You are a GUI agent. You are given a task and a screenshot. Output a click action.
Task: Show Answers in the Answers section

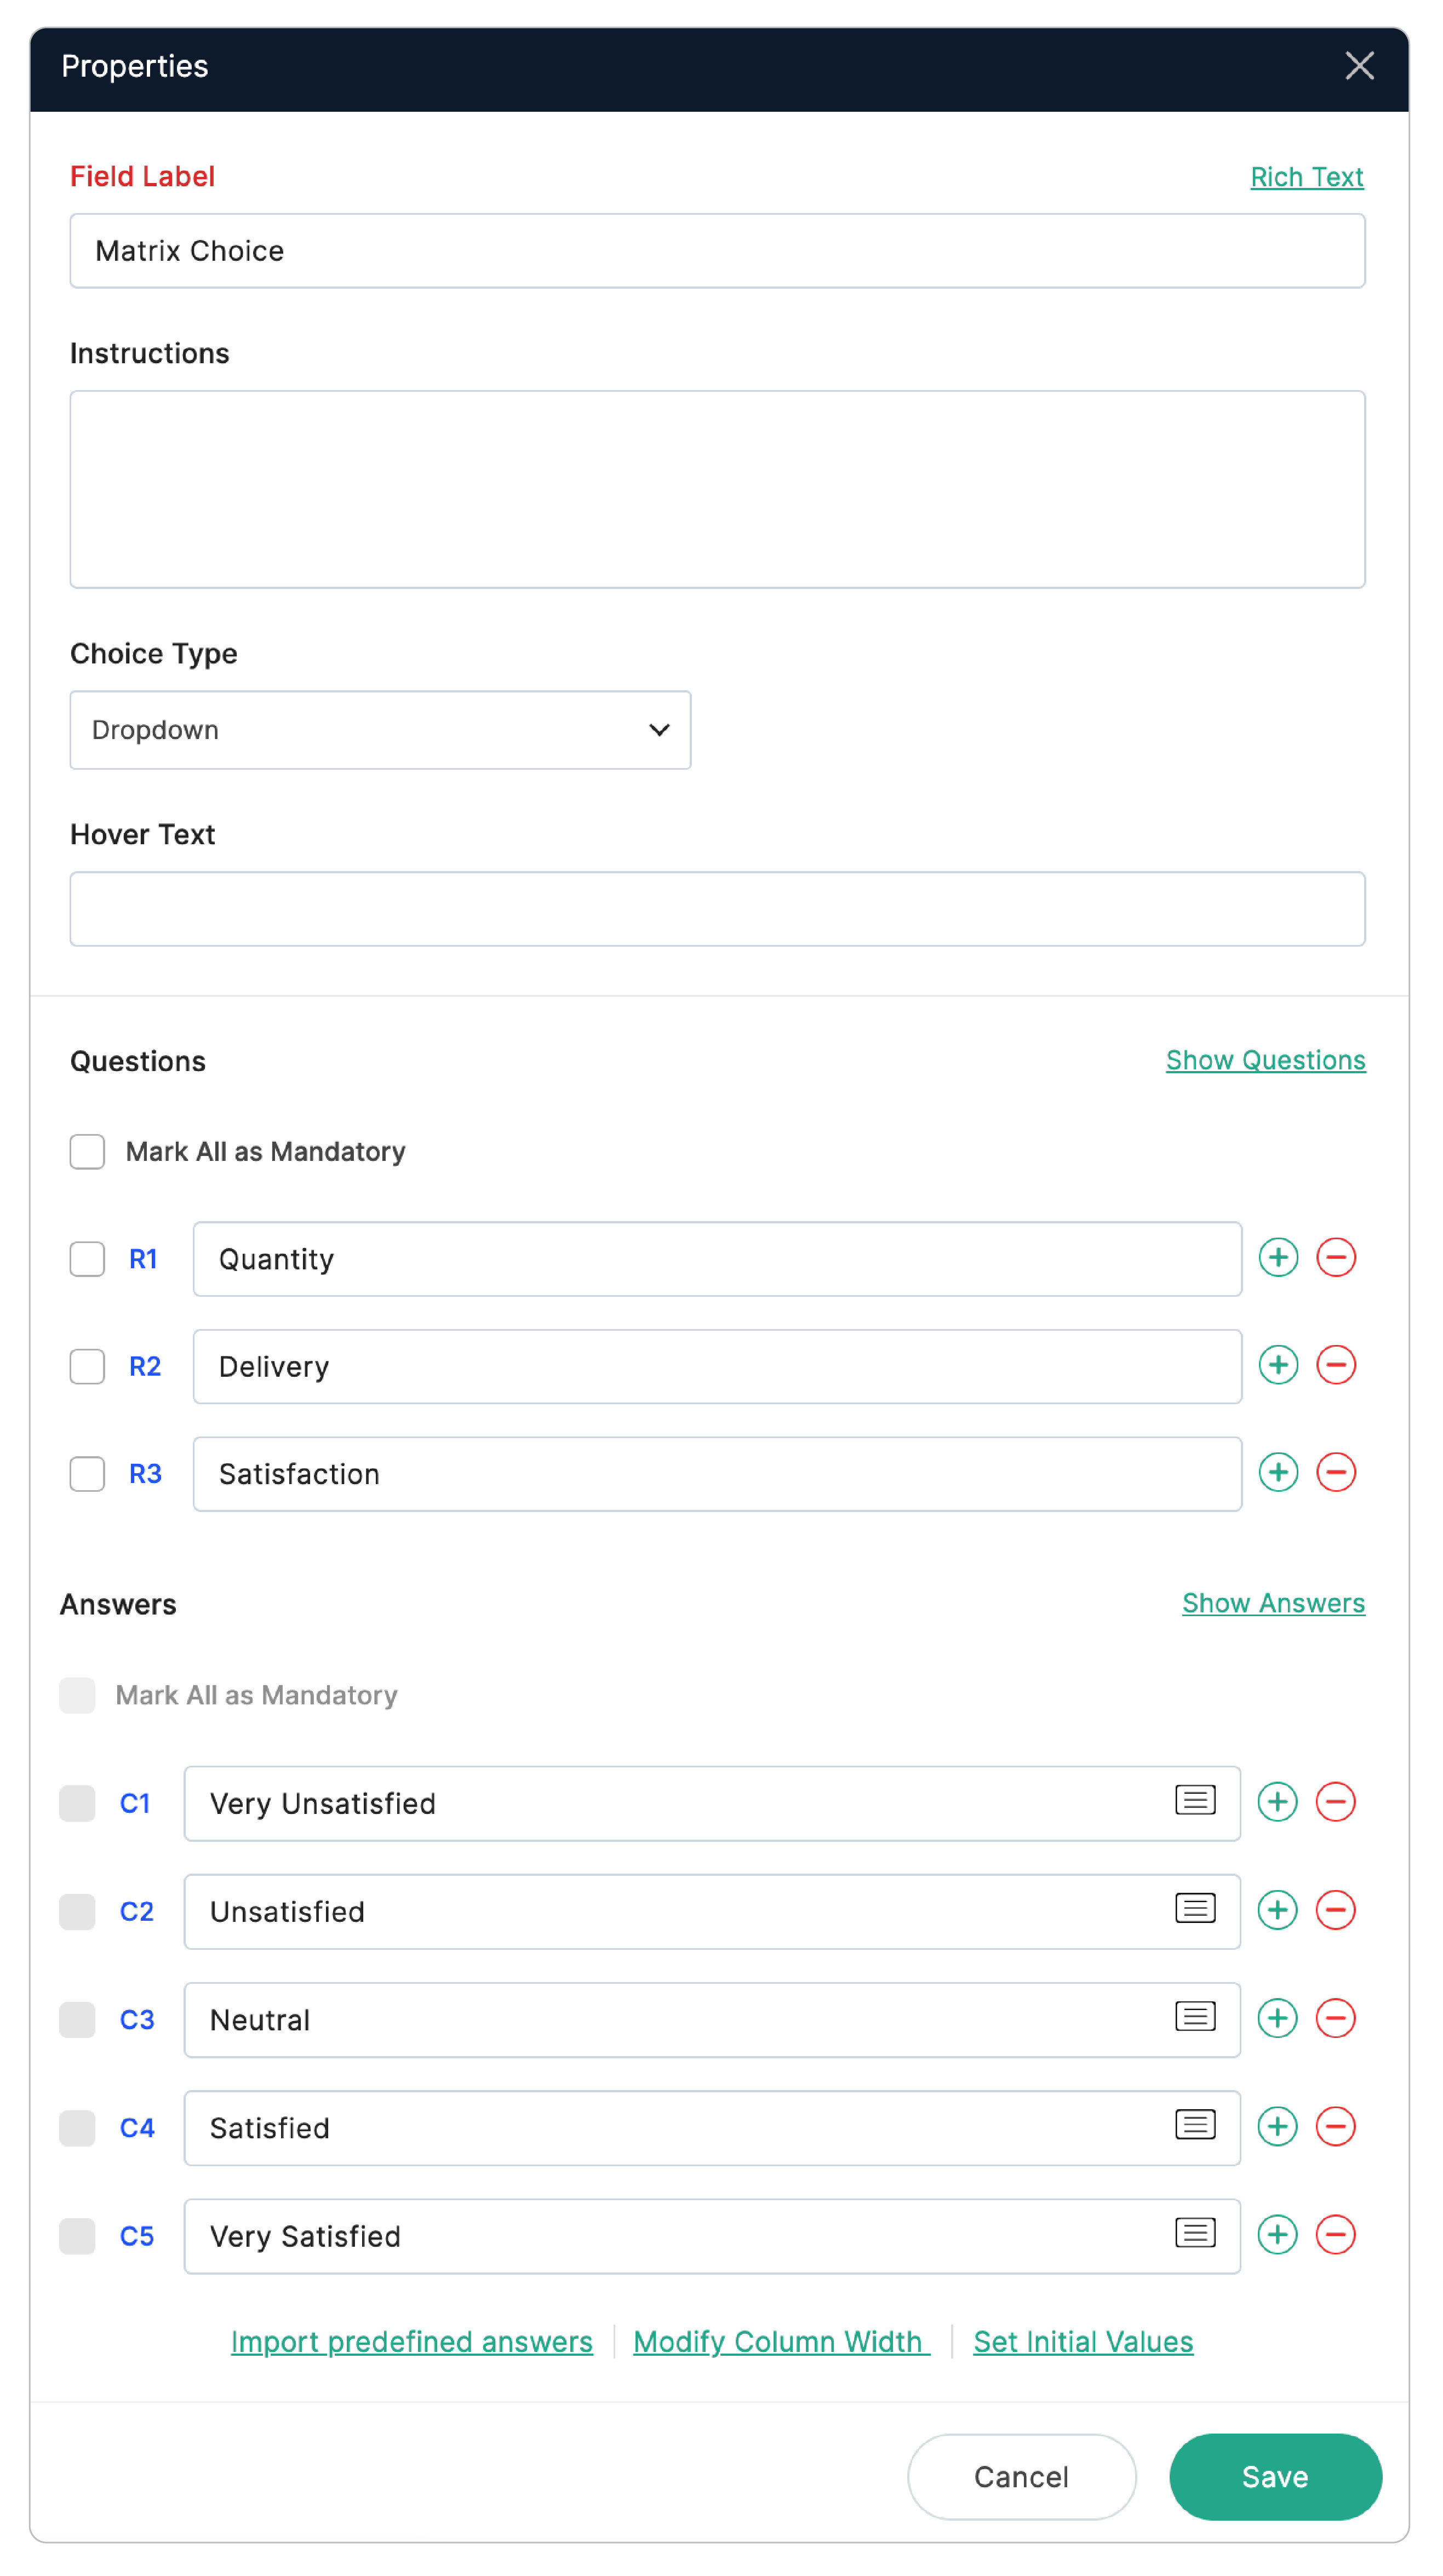[x=1273, y=1603]
